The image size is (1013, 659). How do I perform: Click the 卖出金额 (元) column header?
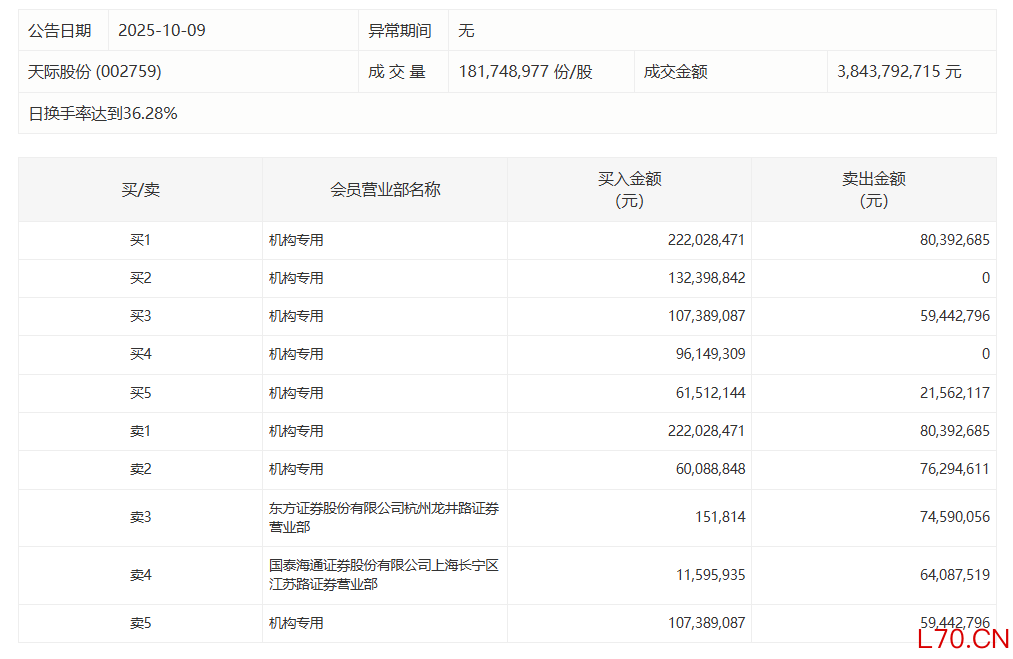pyautogui.click(x=873, y=189)
